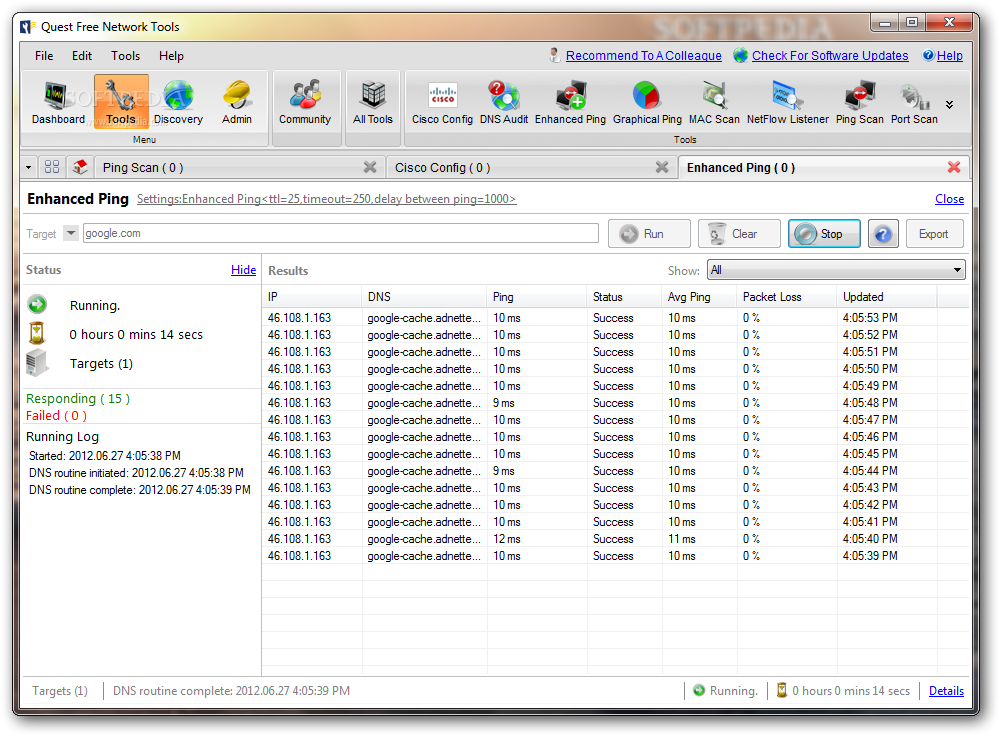Viewport: 1000px width, 736px height.
Task: Open the Community section
Action: tap(305, 102)
